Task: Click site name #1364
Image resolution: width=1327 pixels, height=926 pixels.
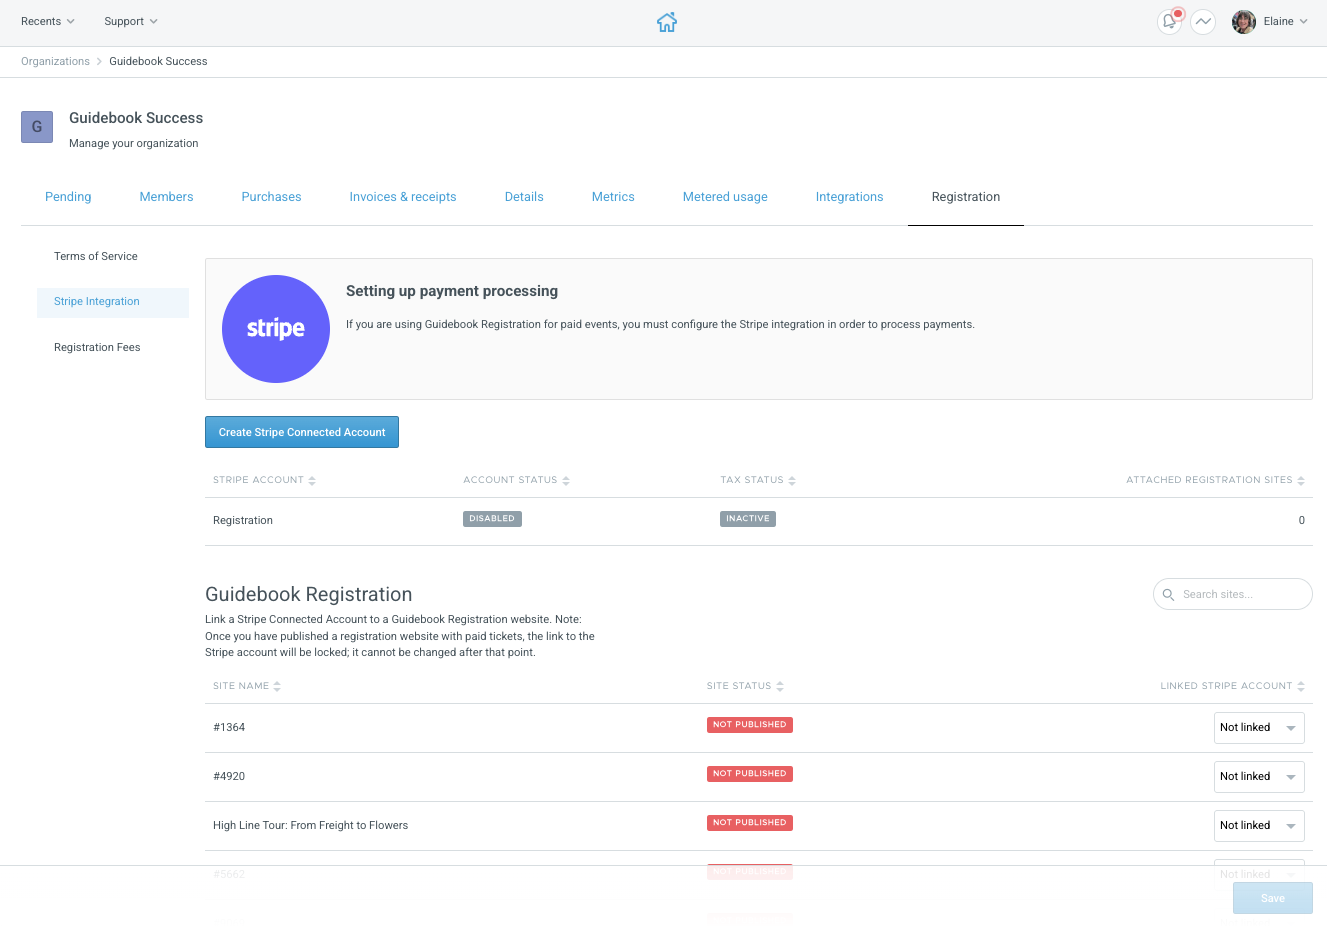Action: [229, 728]
